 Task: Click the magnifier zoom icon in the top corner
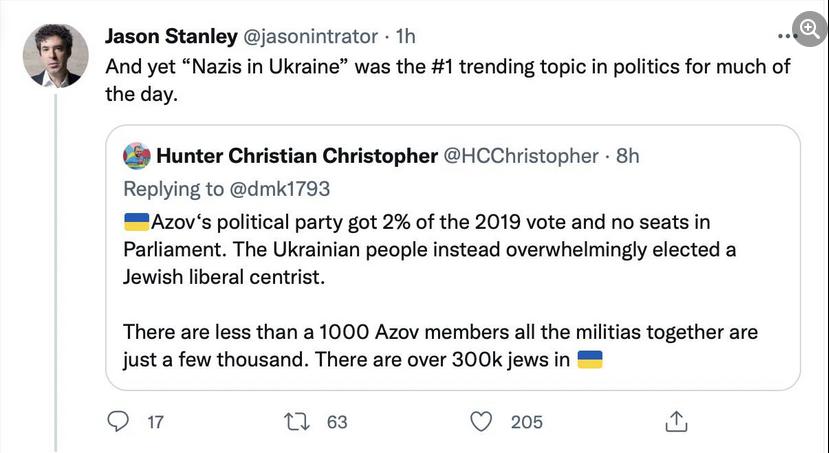[810, 28]
